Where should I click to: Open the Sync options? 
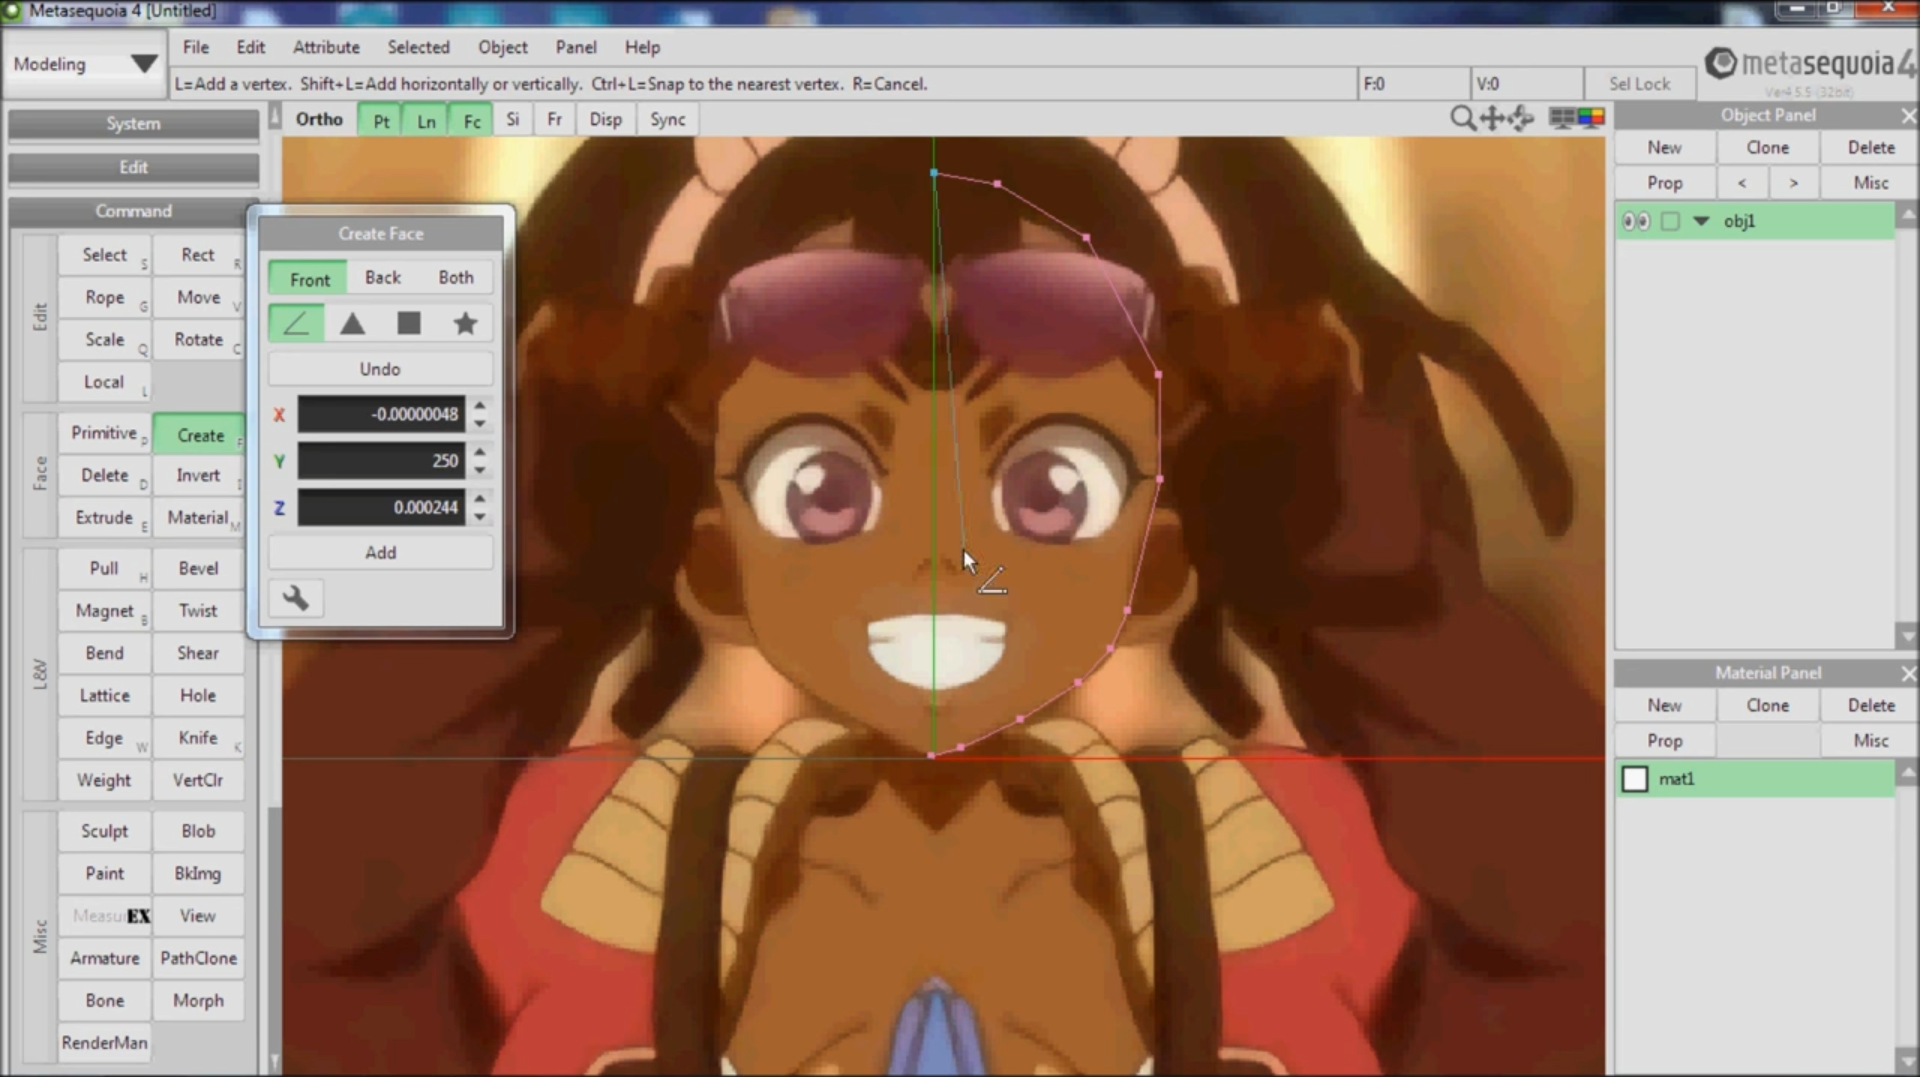coord(667,120)
